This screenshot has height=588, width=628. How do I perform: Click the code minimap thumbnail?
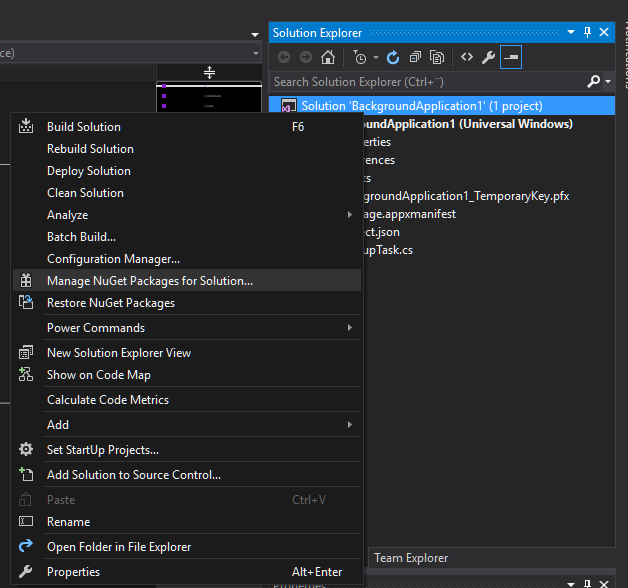(x=209, y=97)
